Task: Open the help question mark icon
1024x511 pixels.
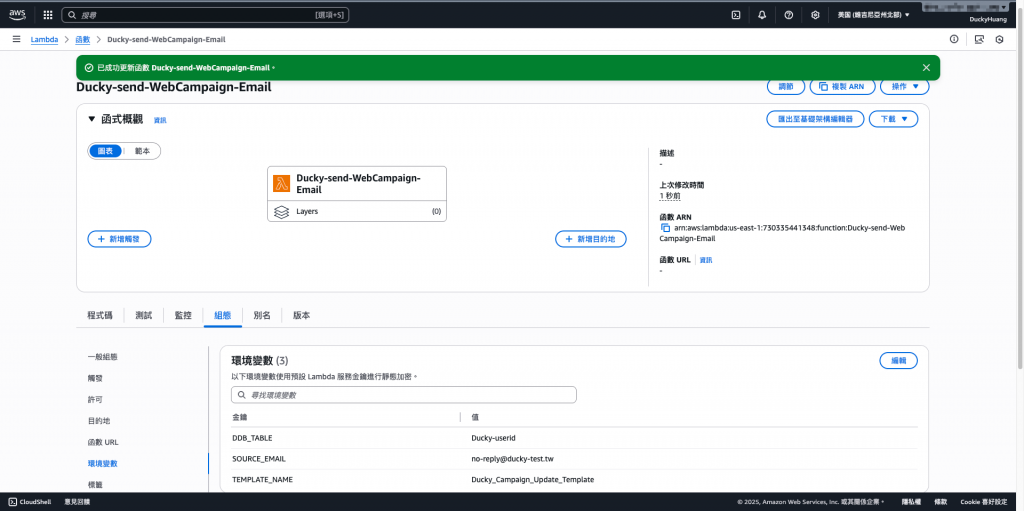Action: [789, 14]
